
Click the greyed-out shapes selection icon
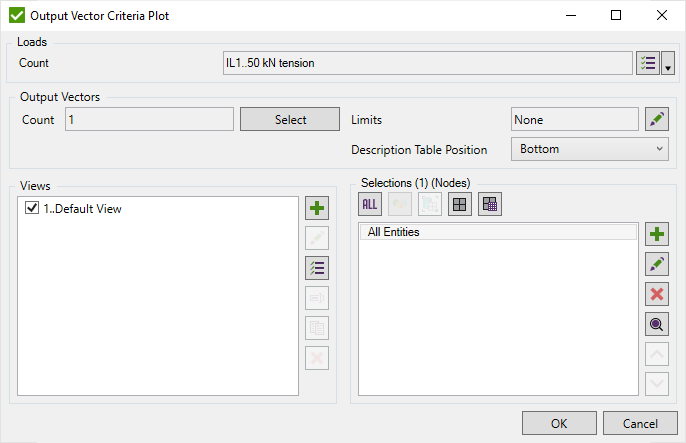coord(400,204)
